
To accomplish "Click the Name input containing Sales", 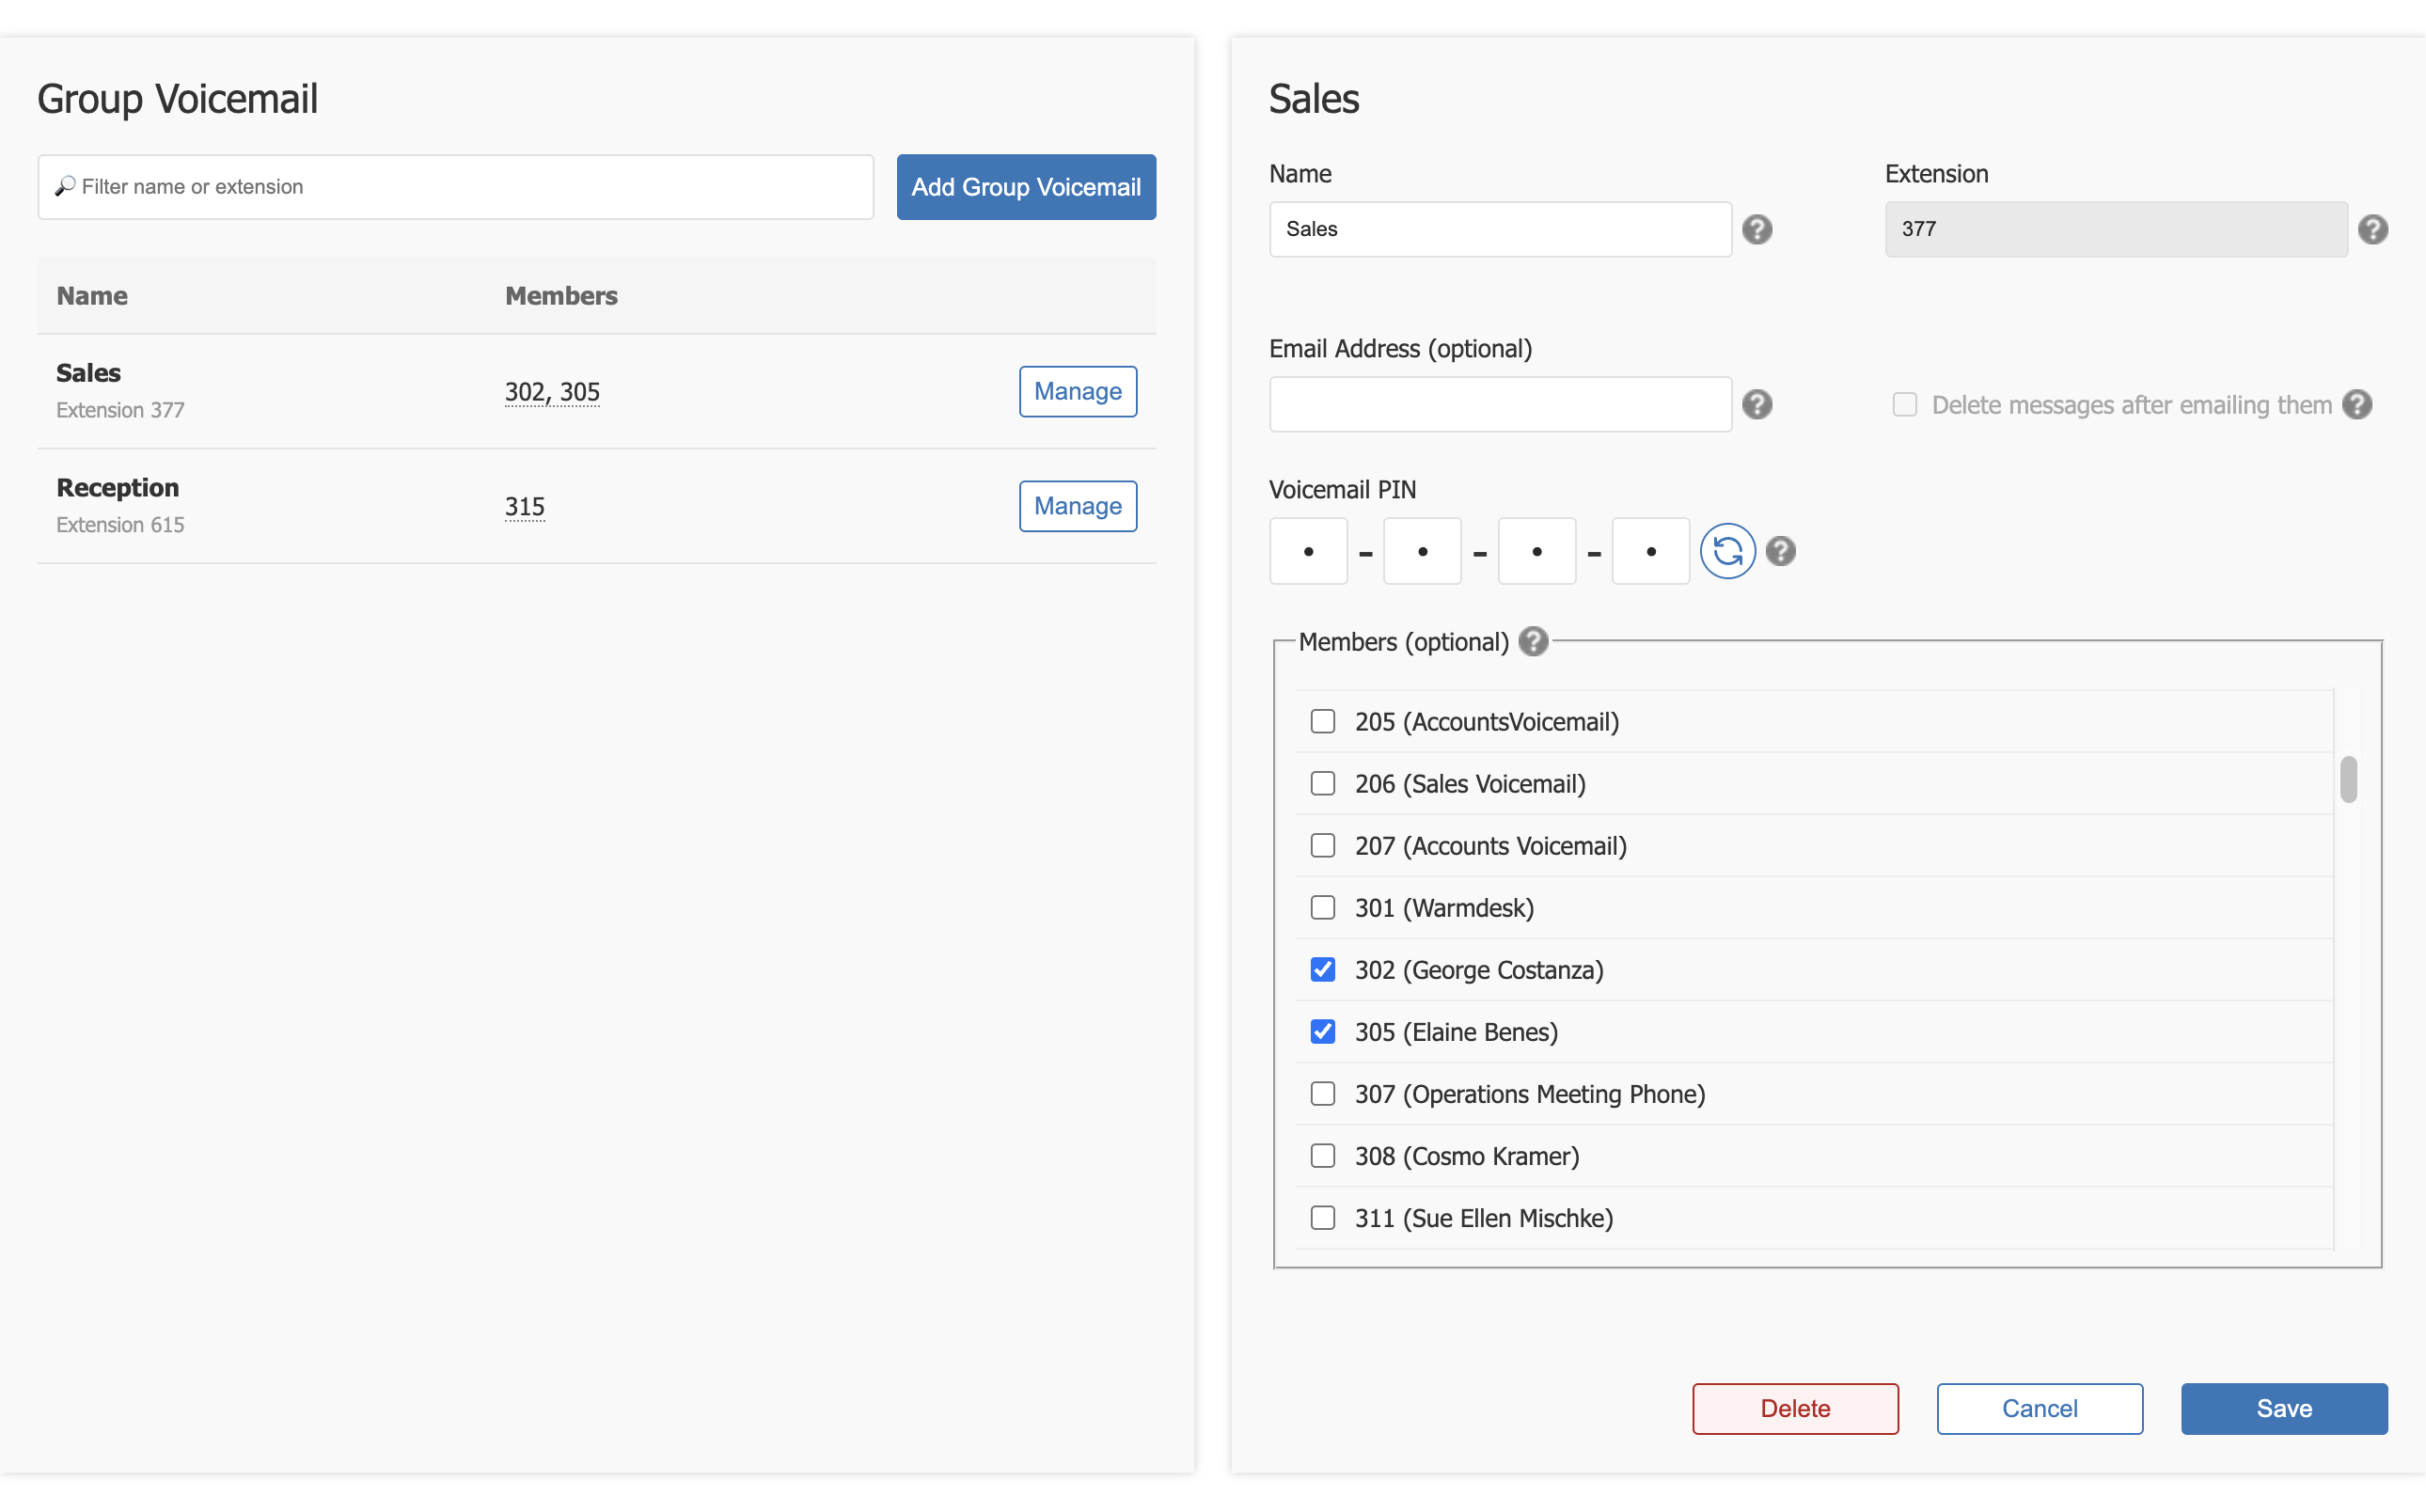I will coord(1500,229).
